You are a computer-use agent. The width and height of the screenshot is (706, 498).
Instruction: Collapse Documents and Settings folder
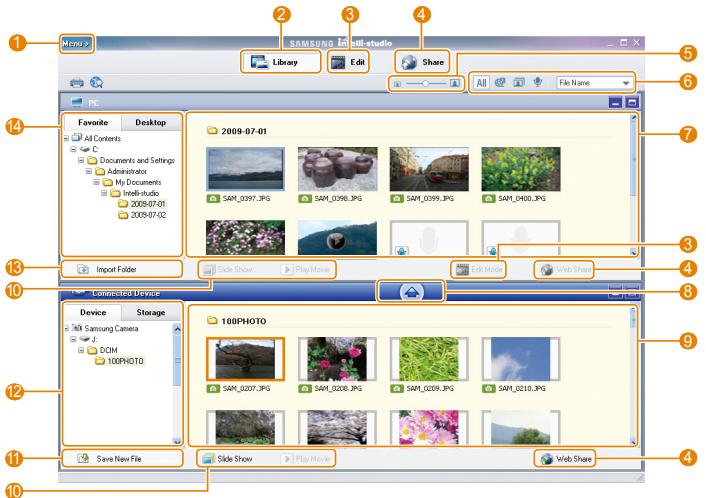coord(81,160)
